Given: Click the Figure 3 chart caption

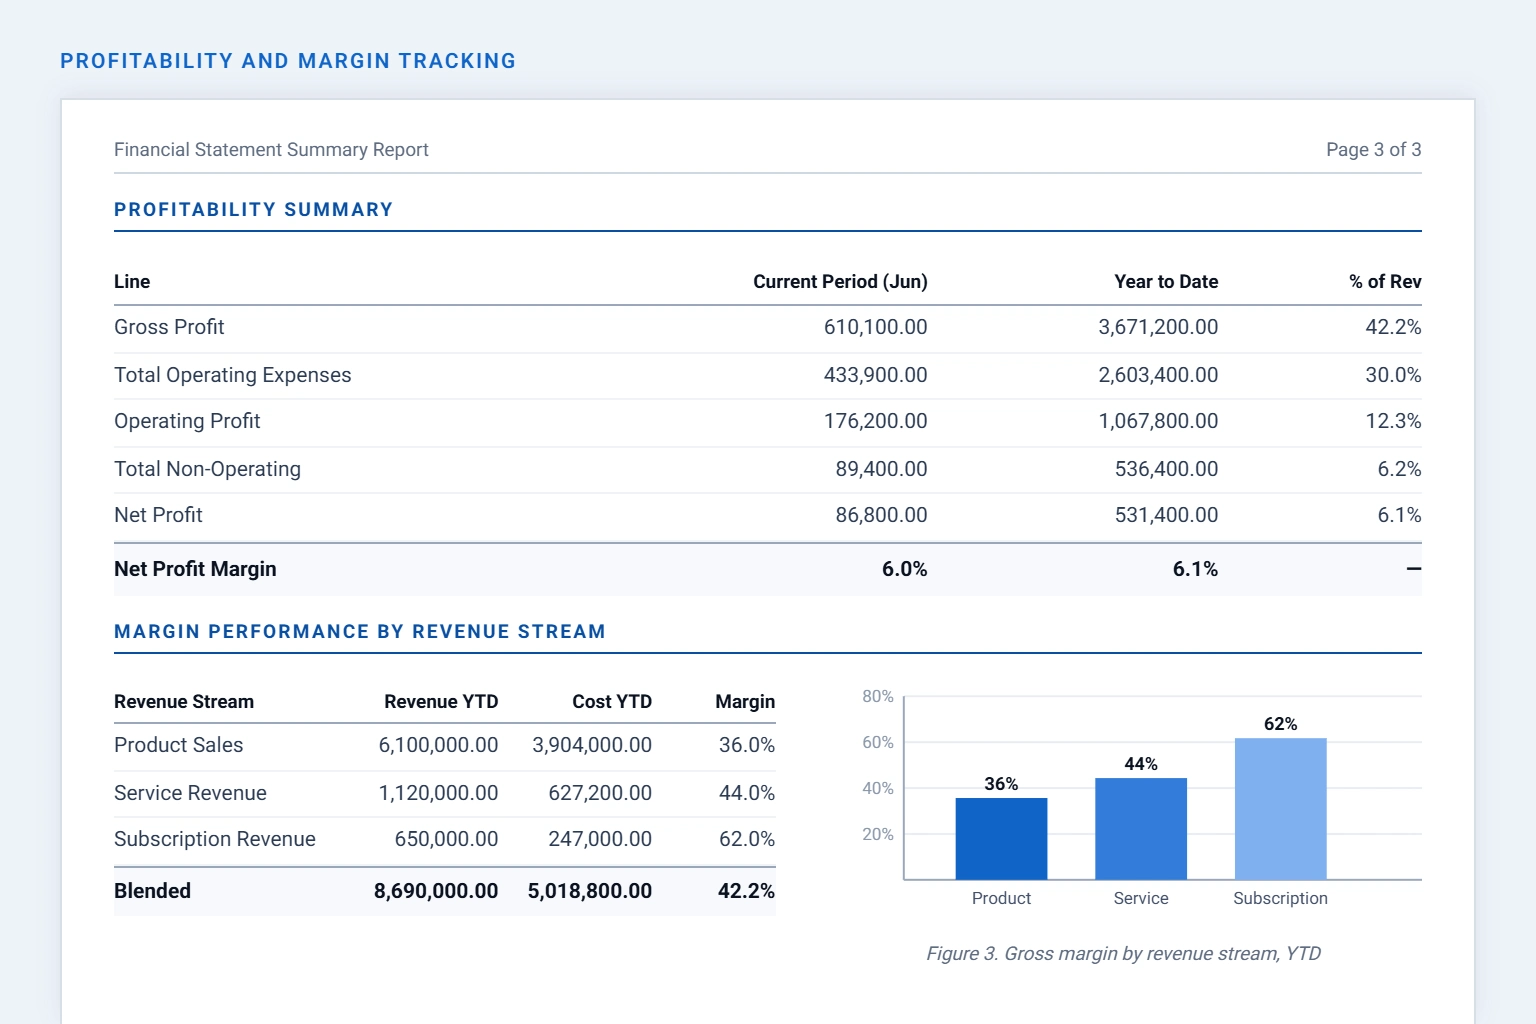Looking at the screenshot, I should click(1123, 954).
